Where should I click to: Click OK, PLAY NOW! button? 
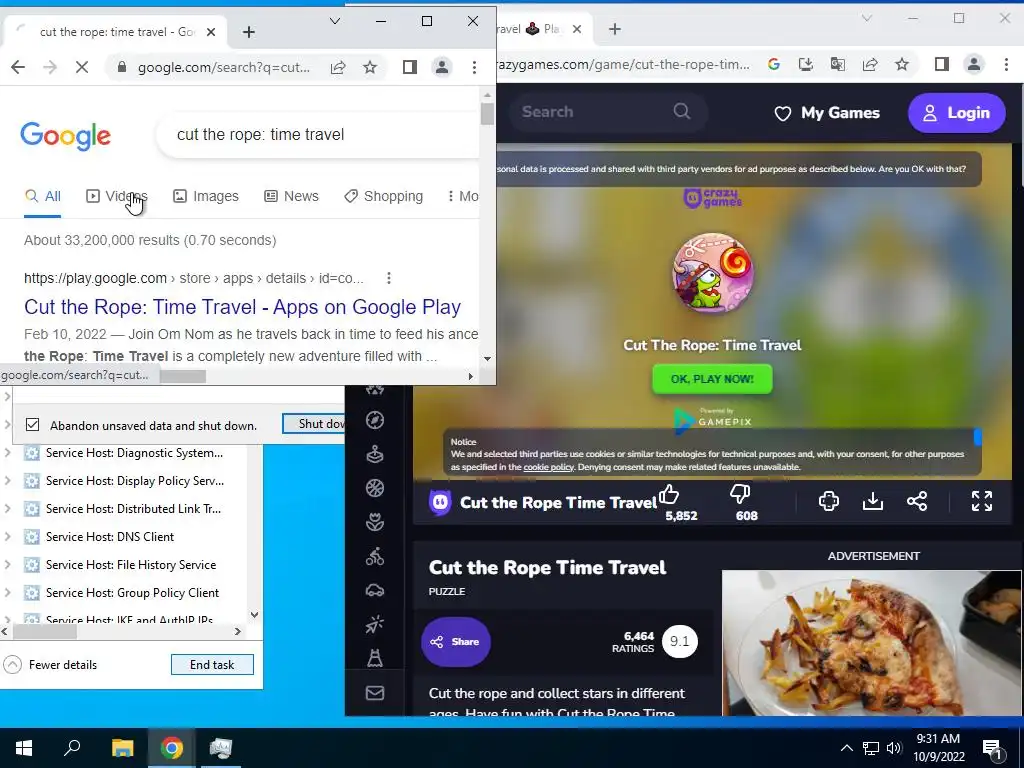[712, 379]
